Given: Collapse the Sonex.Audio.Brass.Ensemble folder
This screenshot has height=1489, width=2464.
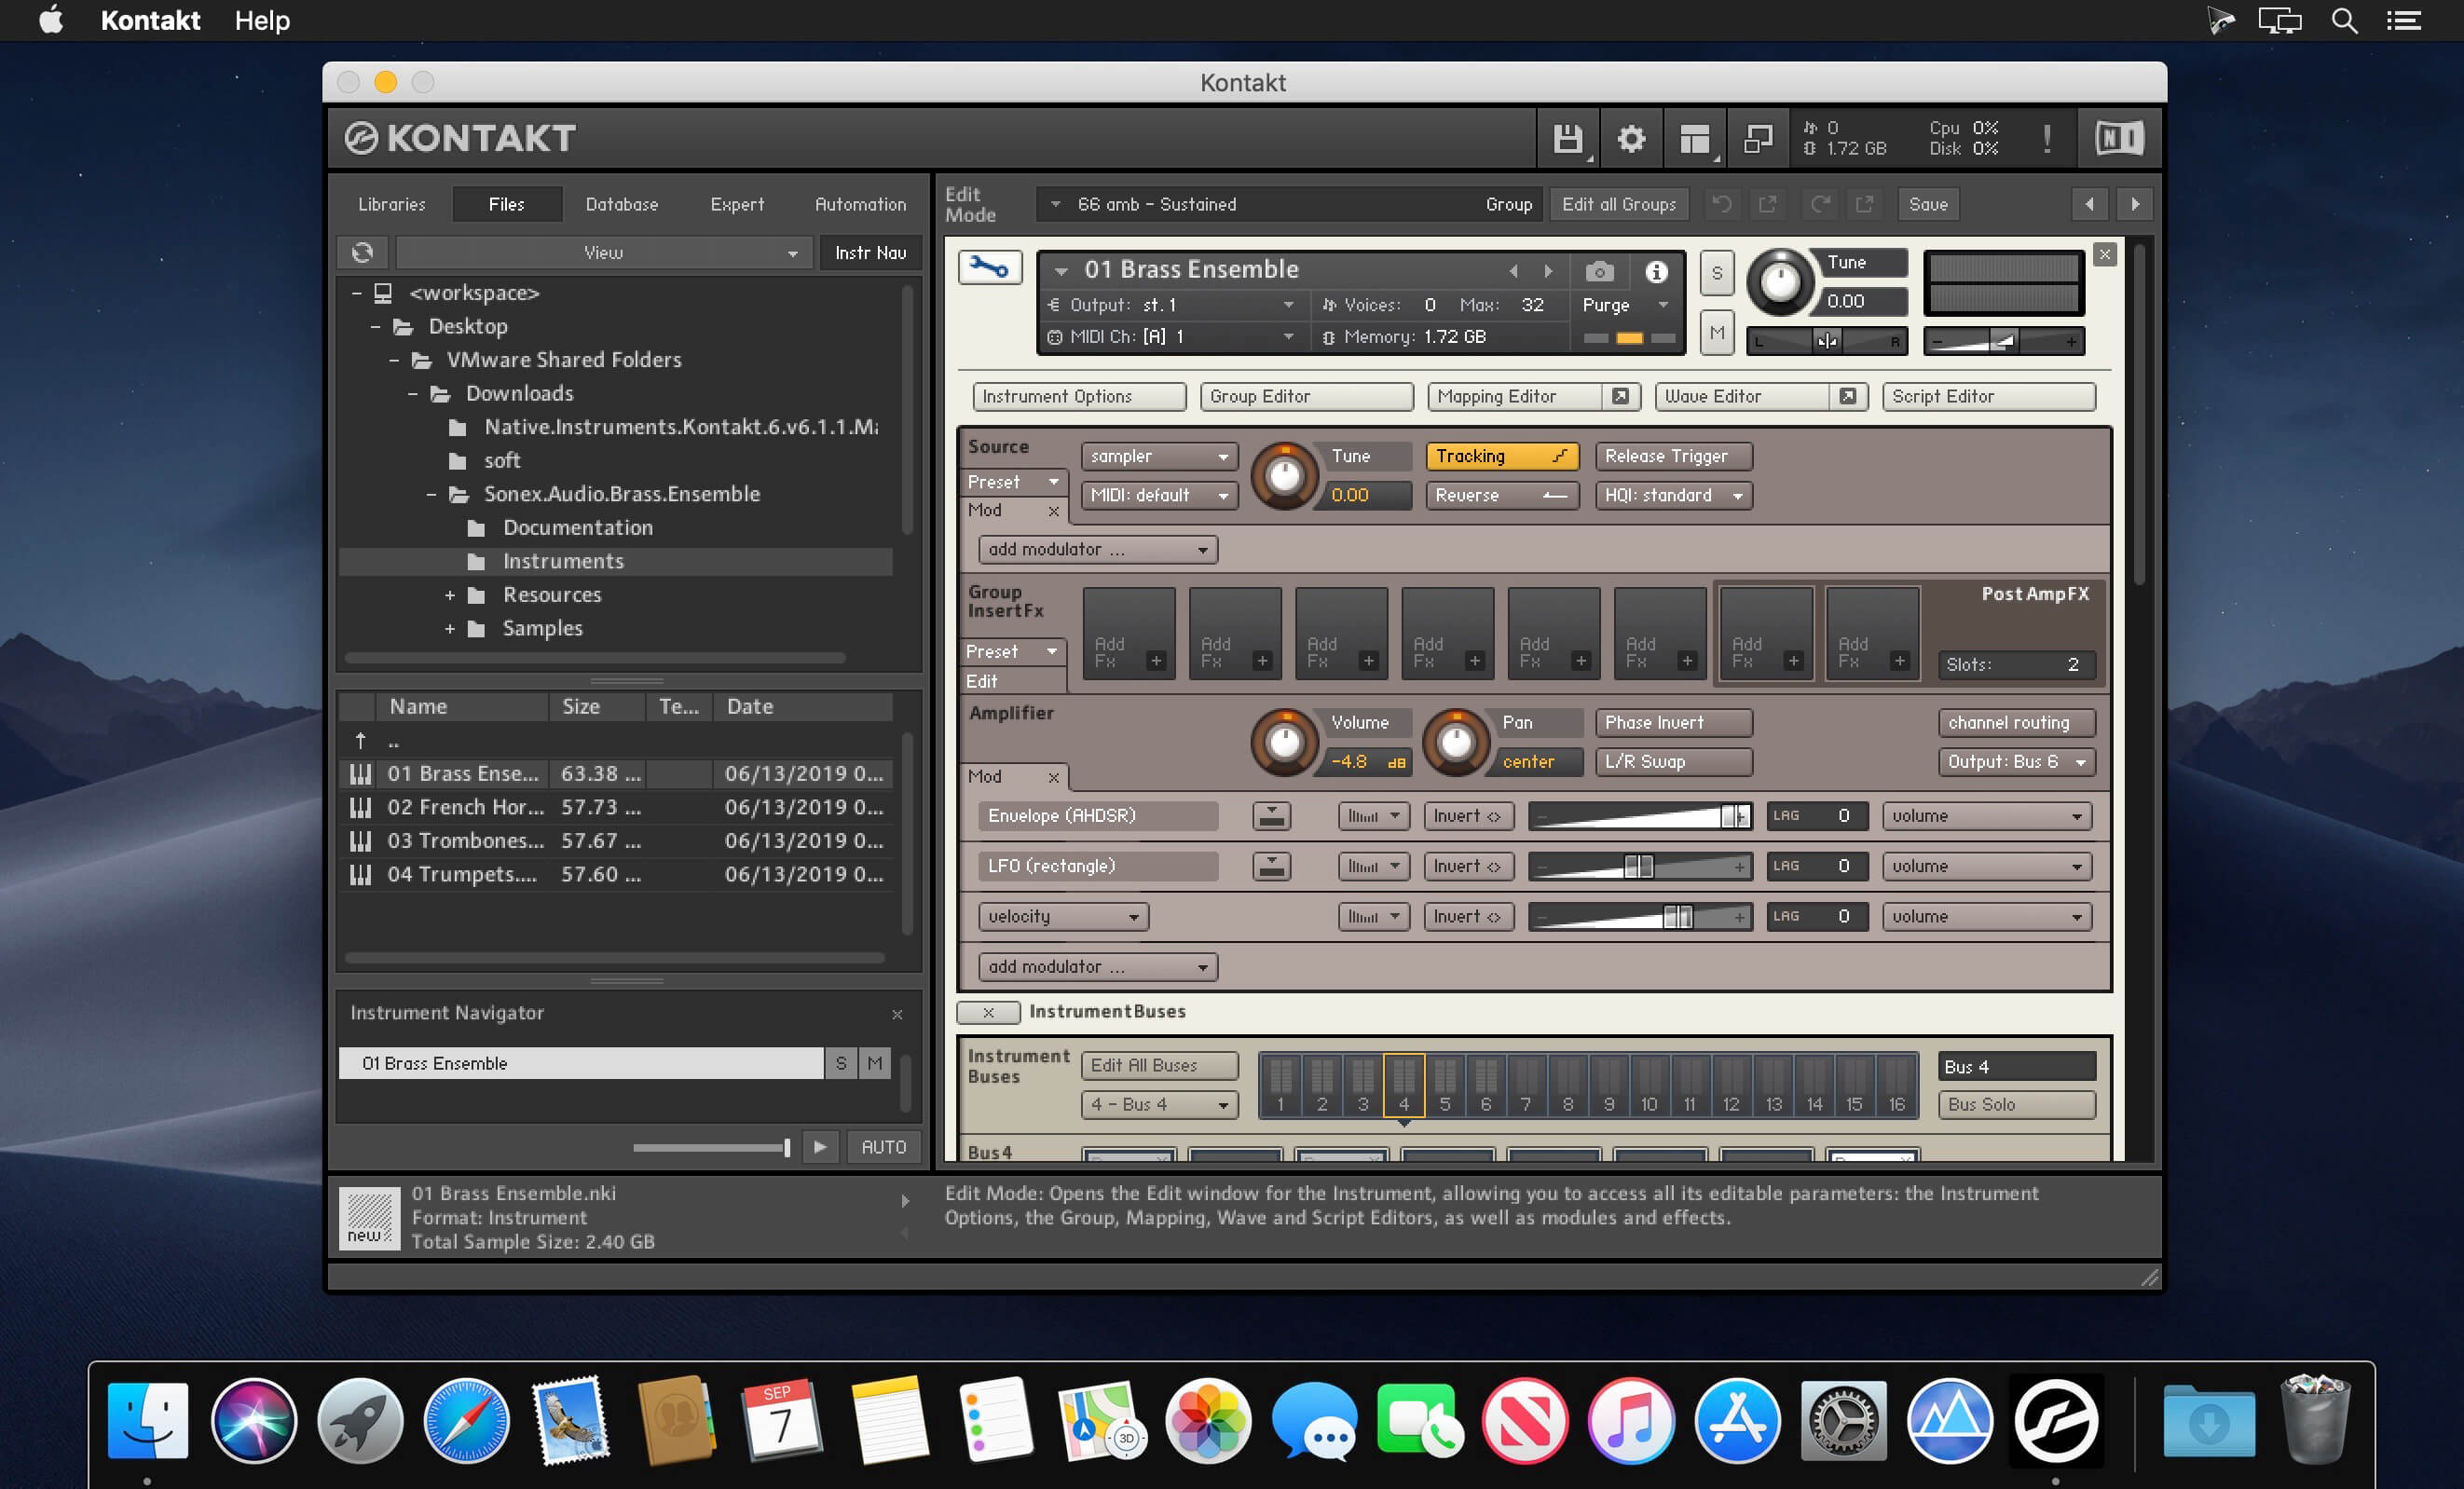Looking at the screenshot, I should [431, 494].
